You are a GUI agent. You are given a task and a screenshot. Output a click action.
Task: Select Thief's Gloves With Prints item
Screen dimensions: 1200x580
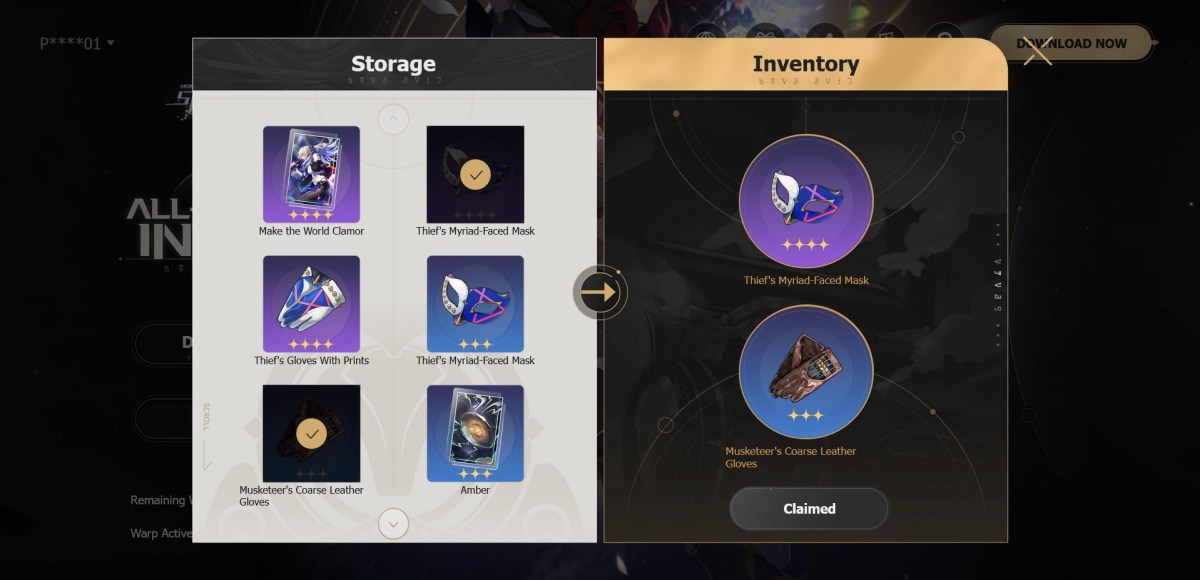pos(311,304)
